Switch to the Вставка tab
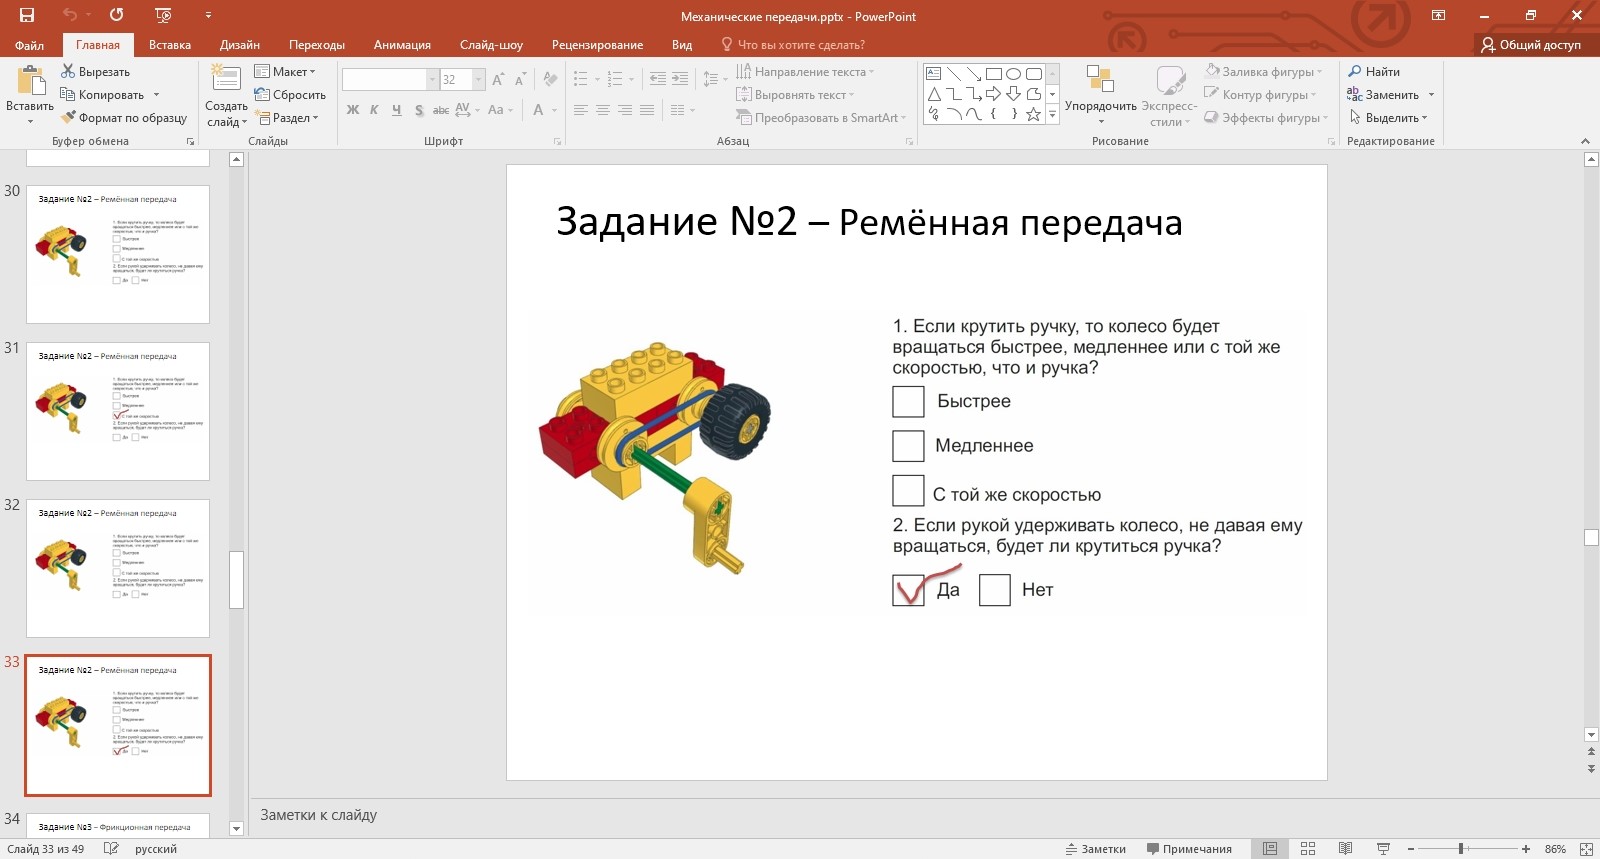 (169, 45)
